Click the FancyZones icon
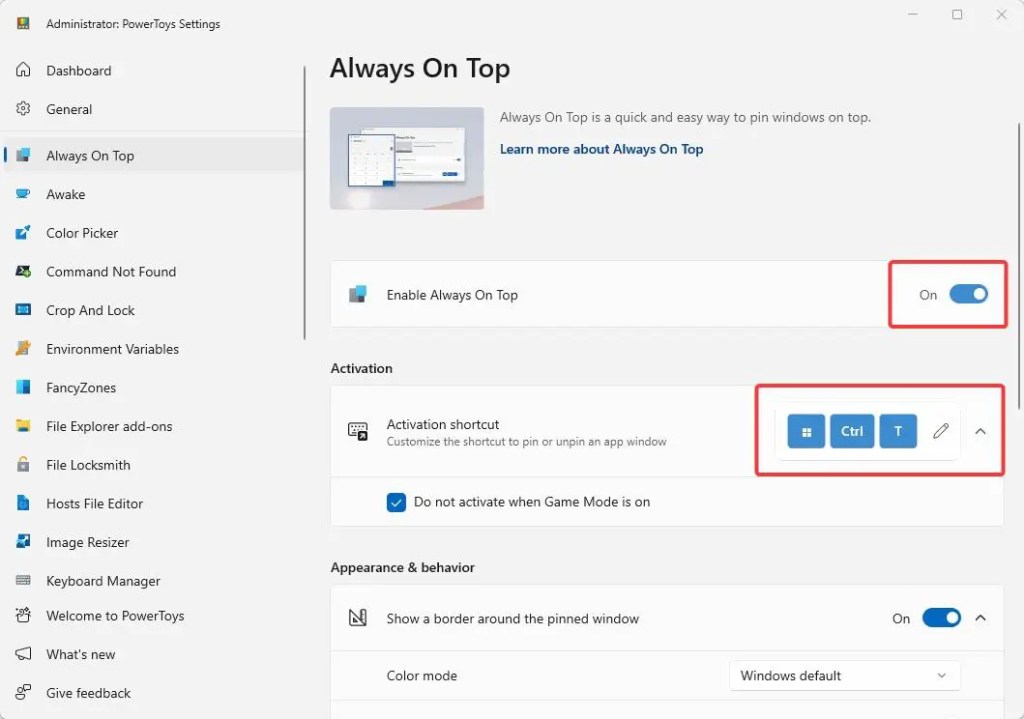 click(23, 387)
